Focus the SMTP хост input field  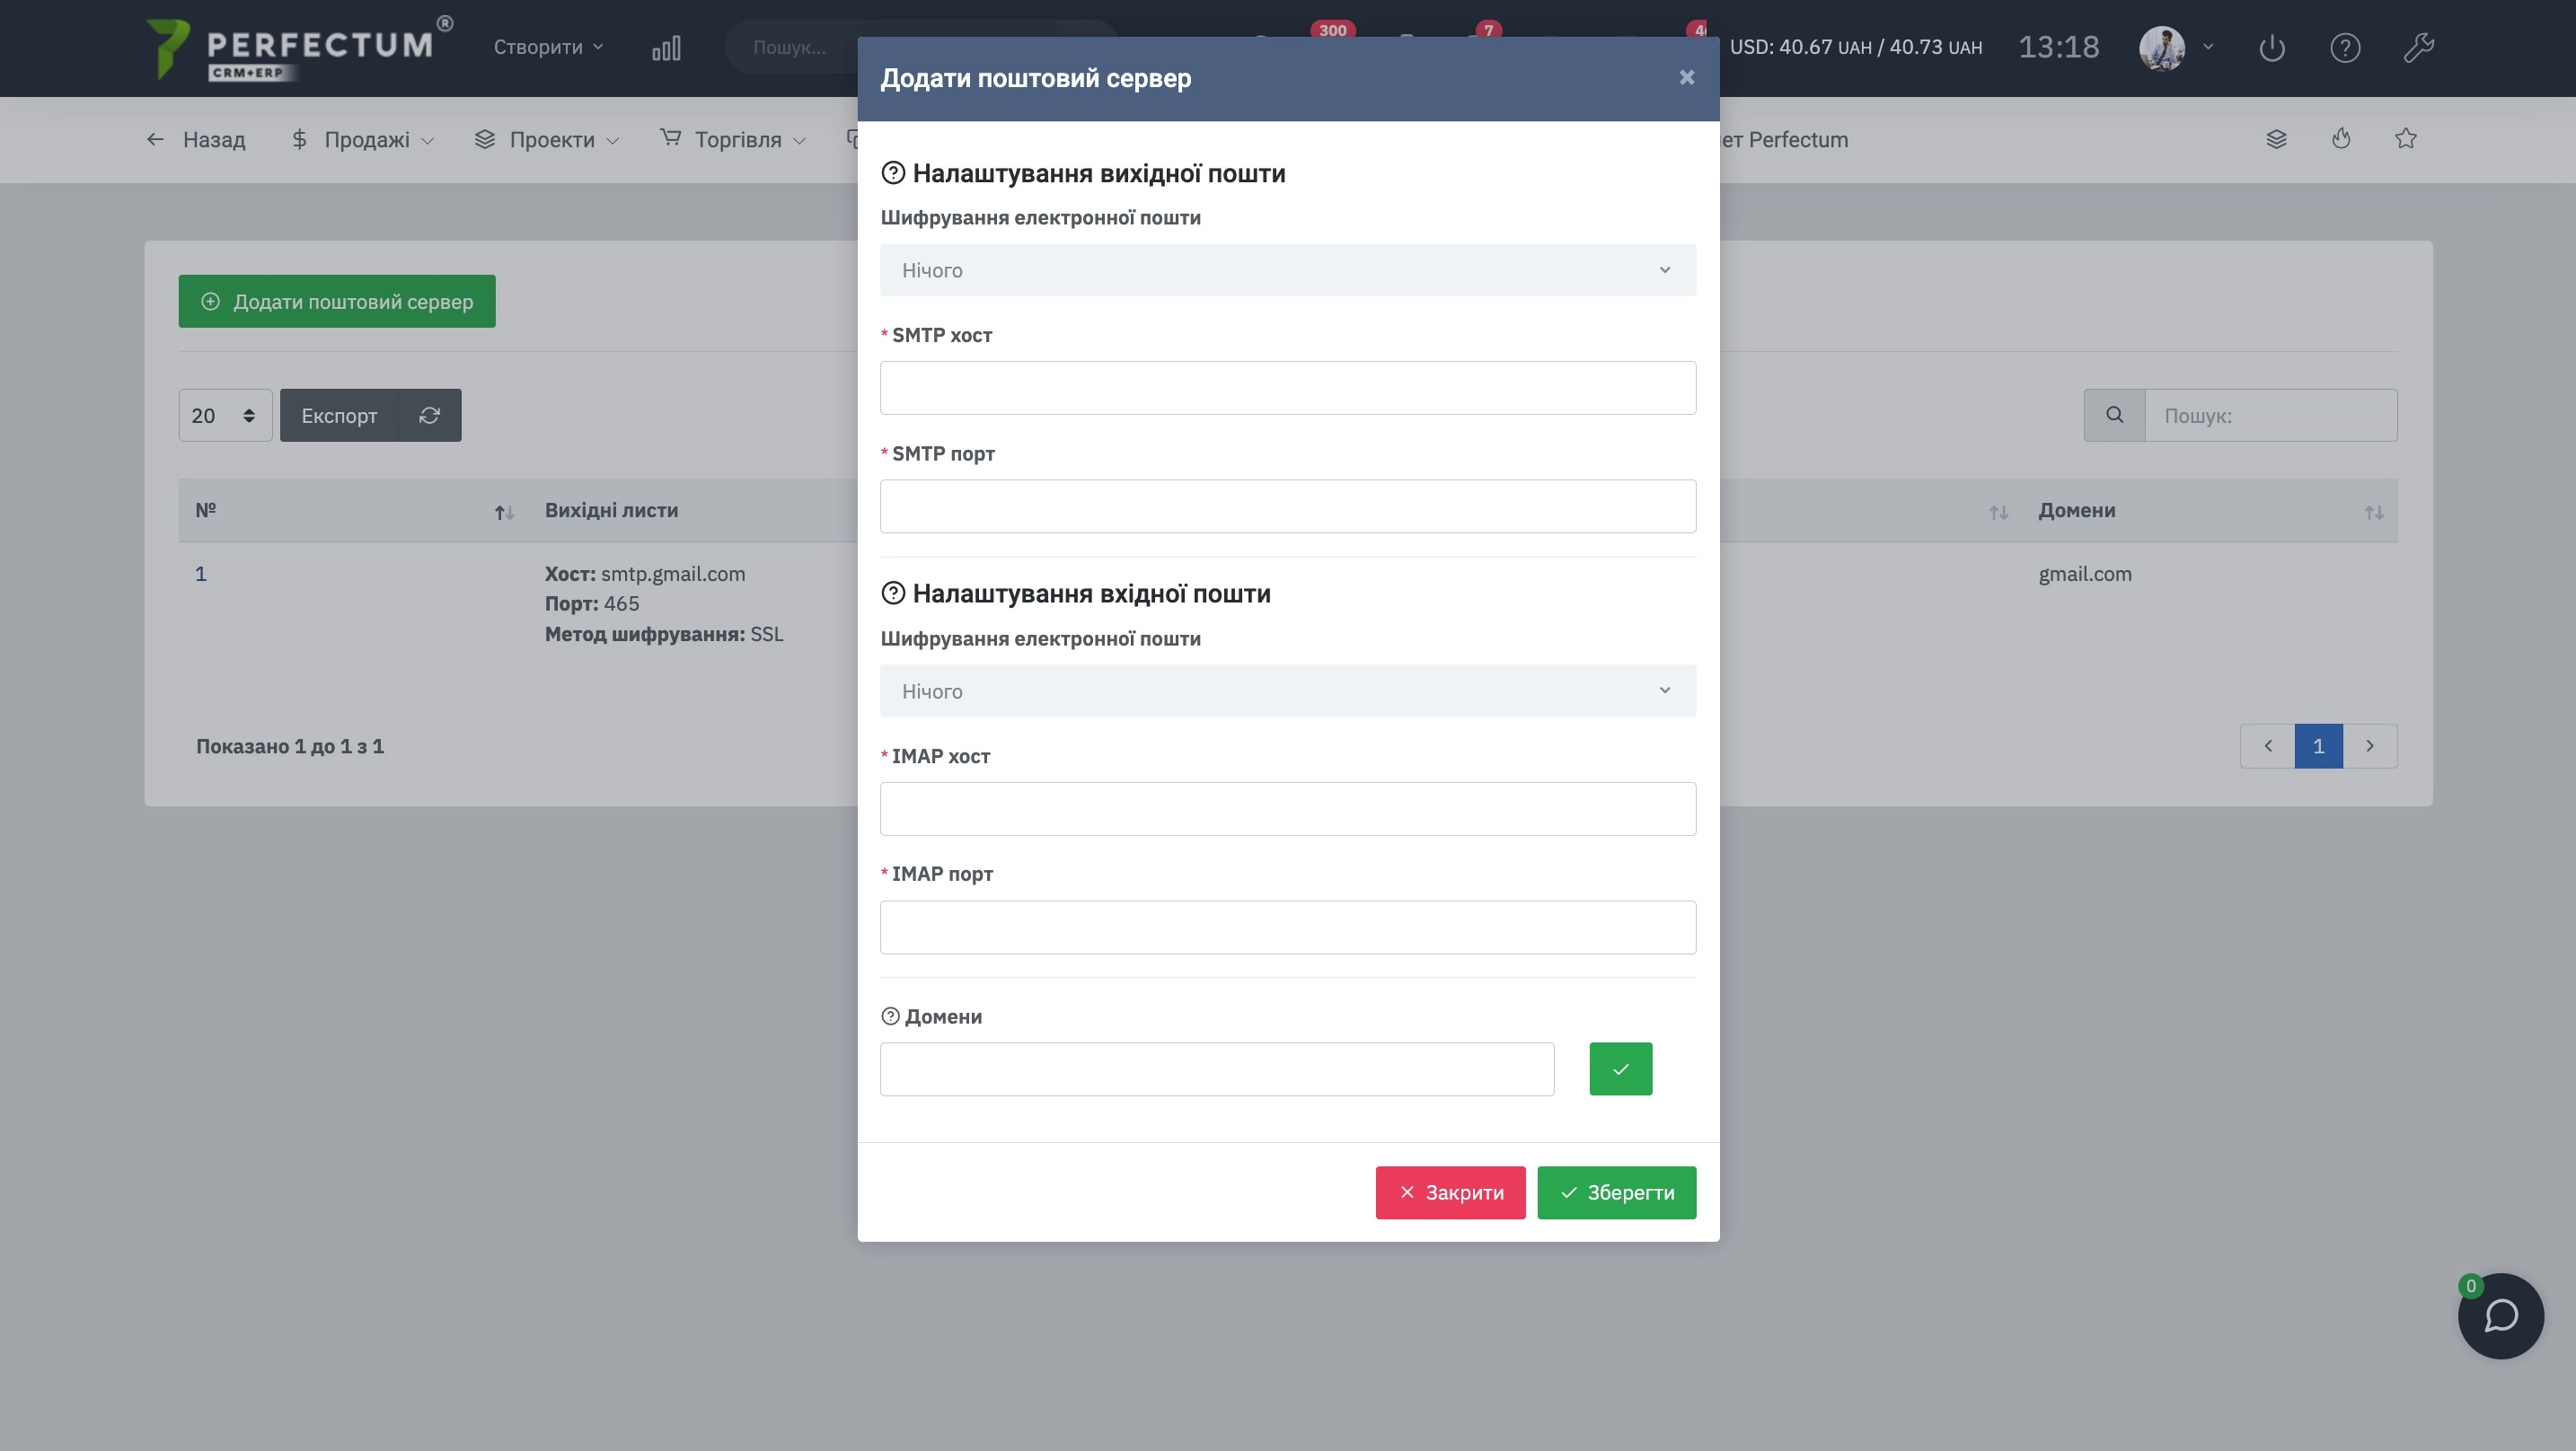click(x=1288, y=388)
